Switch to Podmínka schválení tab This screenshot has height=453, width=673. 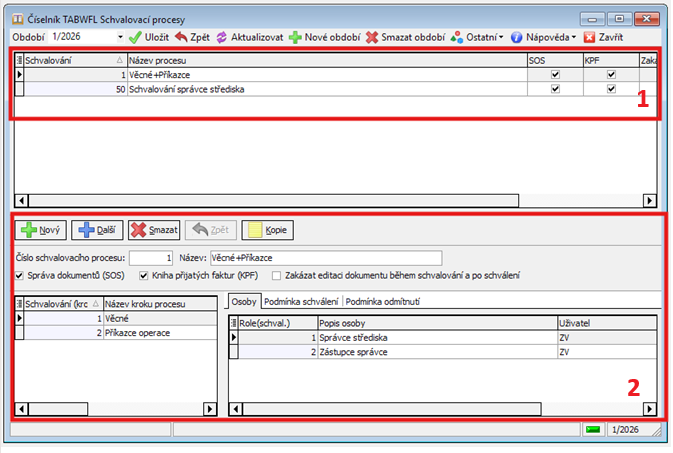[x=301, y=301]
